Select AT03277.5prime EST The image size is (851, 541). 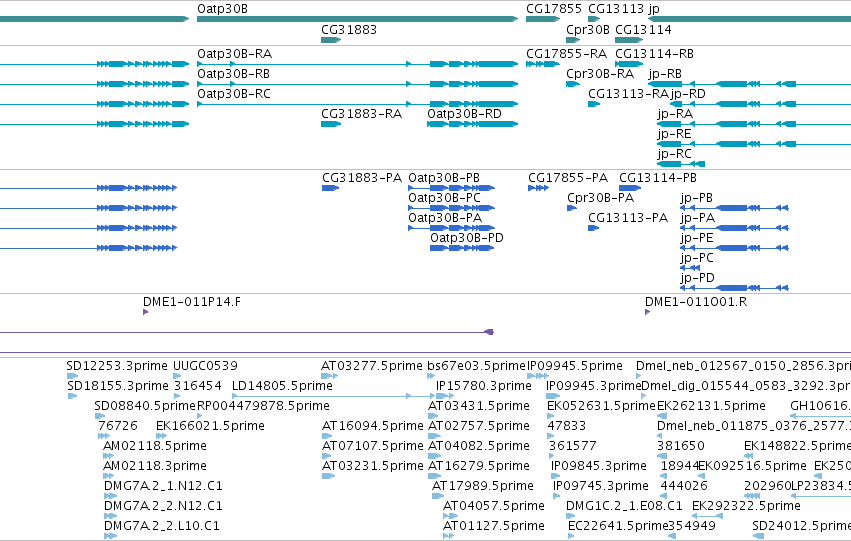tap(329, 376)
